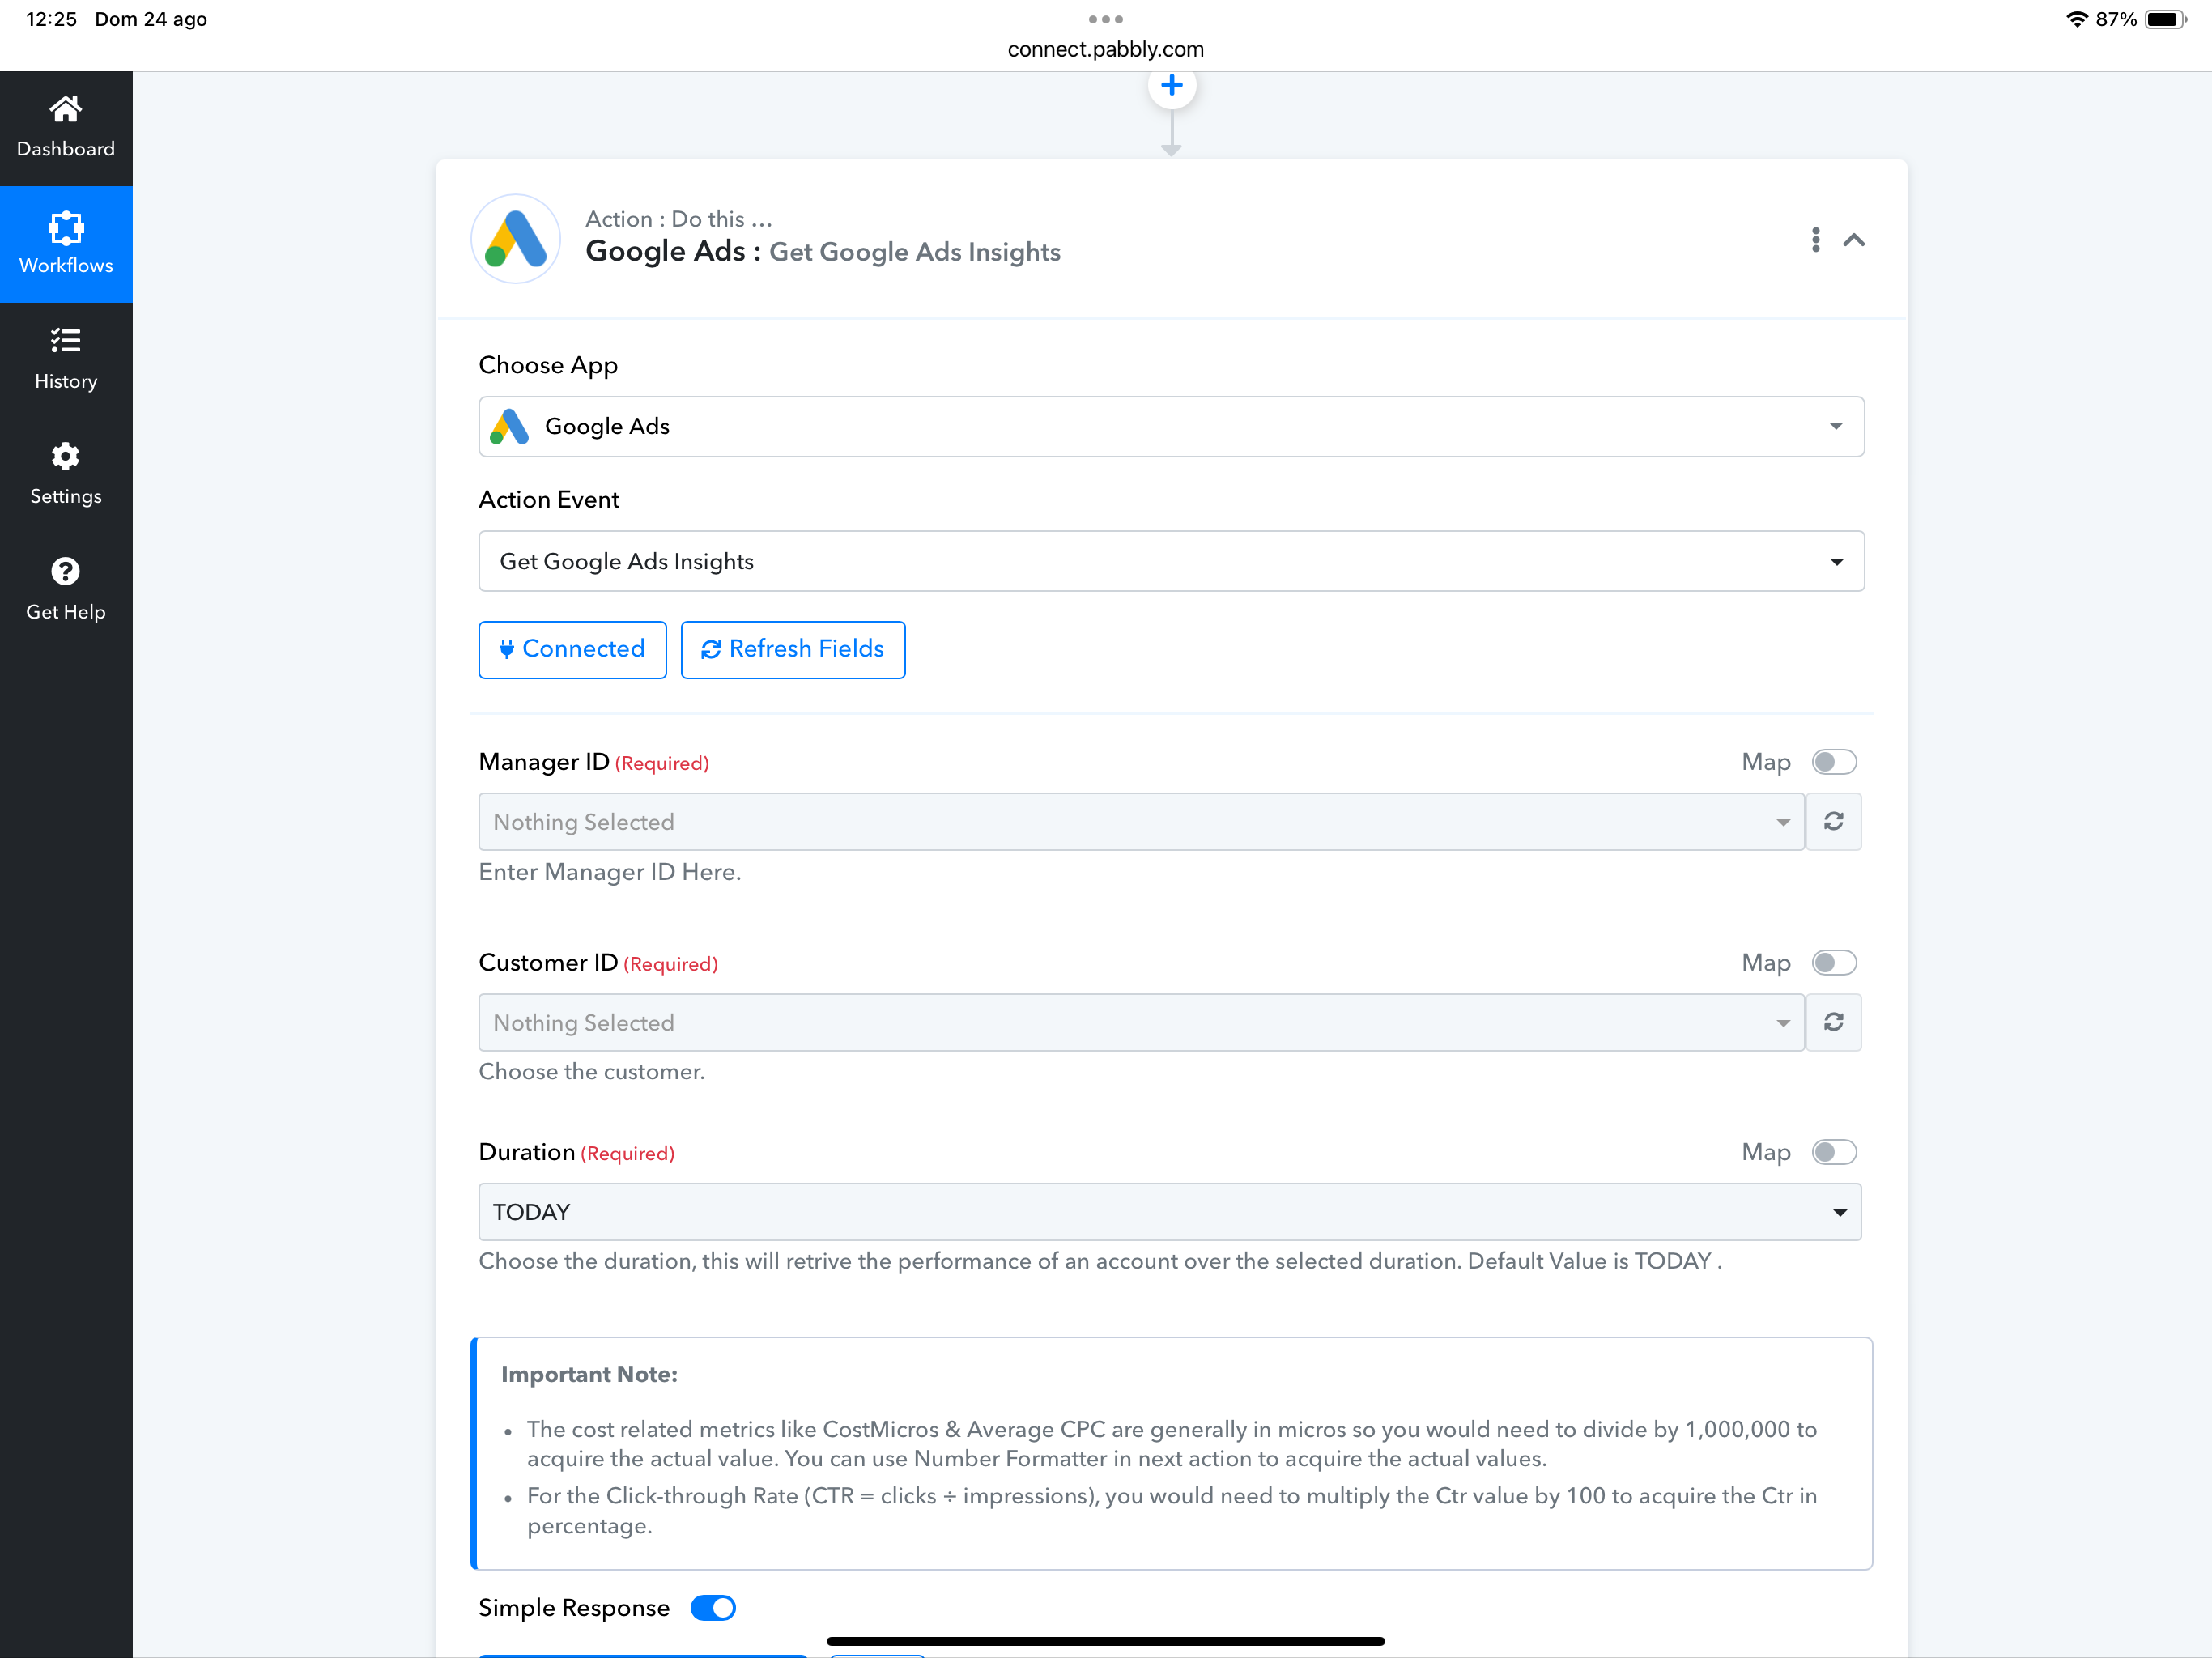Screen dimensions: 2212x1658
Task: Open History in sidebar
Action: coord(66,359)
